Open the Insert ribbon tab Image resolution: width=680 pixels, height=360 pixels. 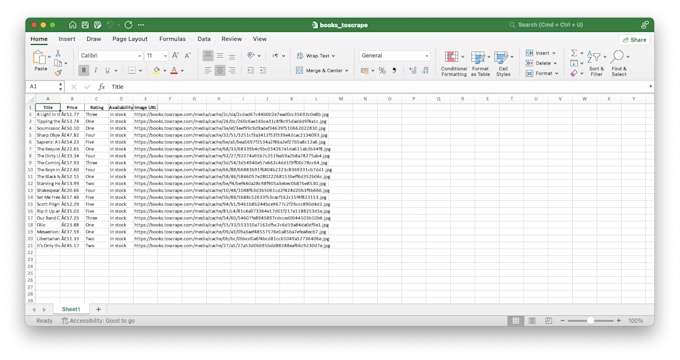click(67, 39)
